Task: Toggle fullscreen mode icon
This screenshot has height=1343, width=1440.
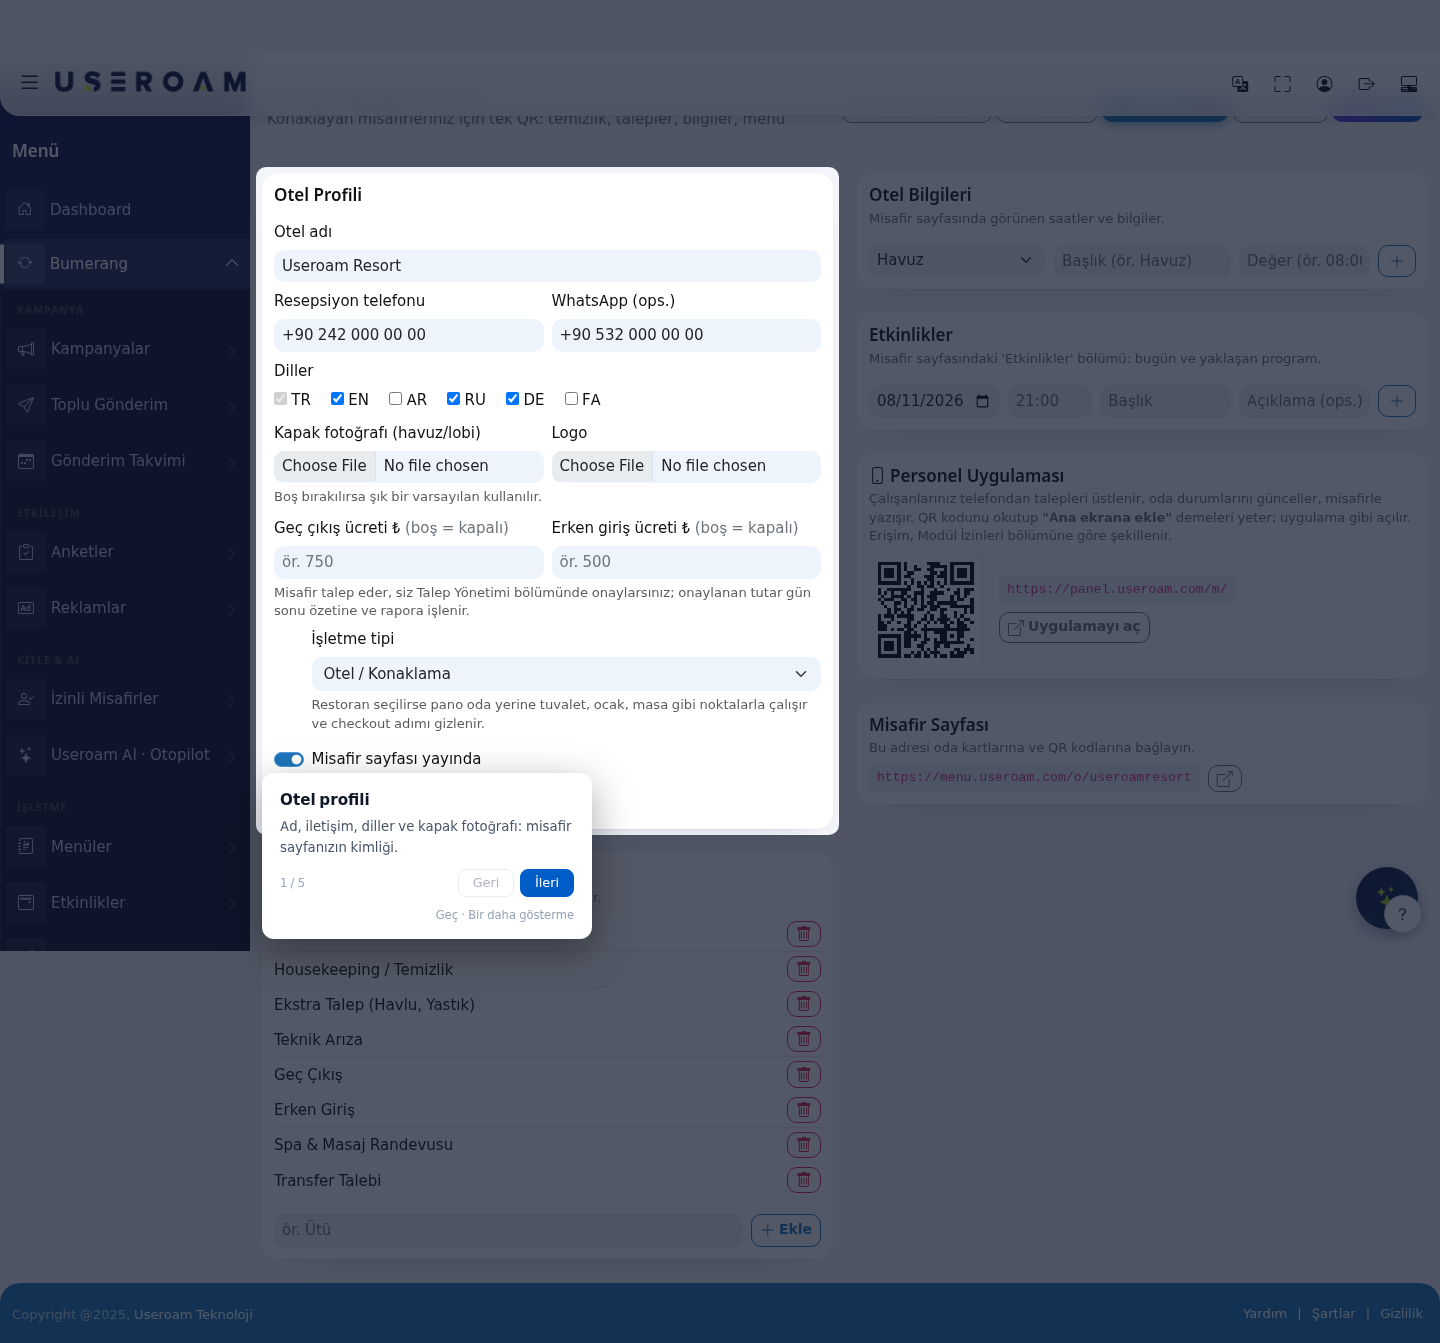Action: coord(1282,84)
